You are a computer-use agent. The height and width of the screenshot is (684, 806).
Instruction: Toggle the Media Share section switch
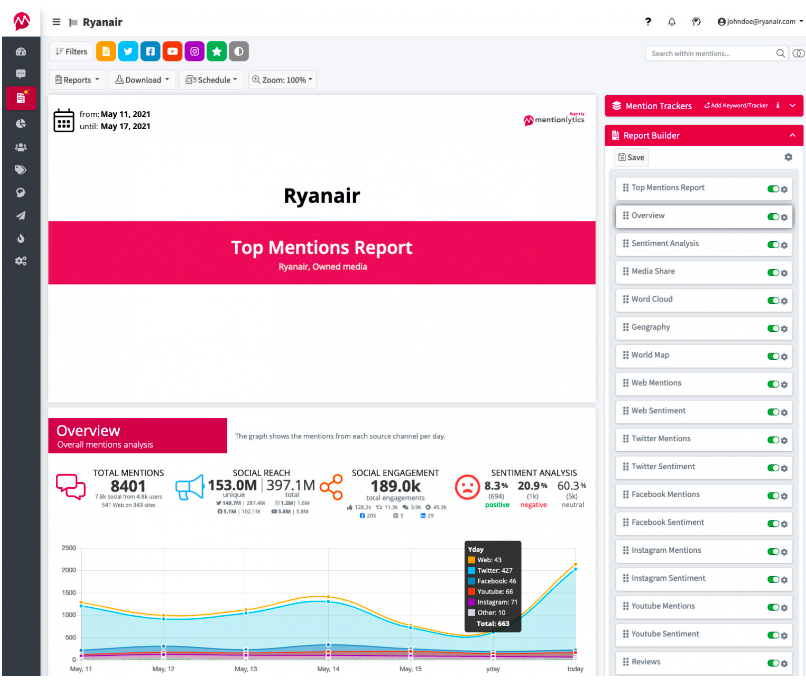(773, 272)
